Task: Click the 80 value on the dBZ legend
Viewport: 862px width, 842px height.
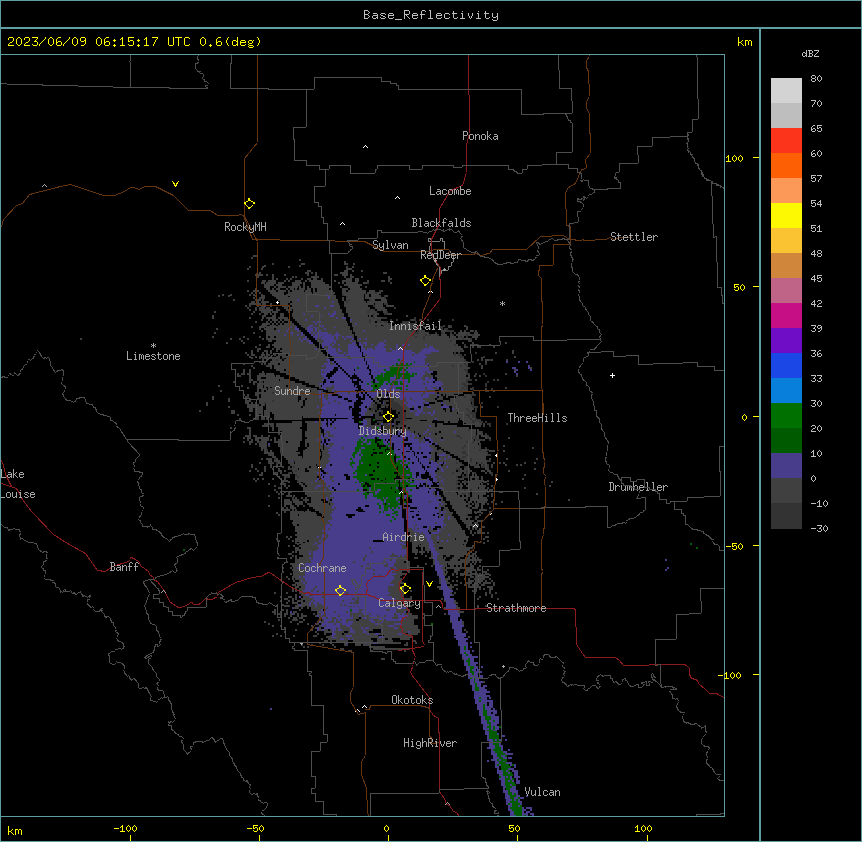Action: 816,79
